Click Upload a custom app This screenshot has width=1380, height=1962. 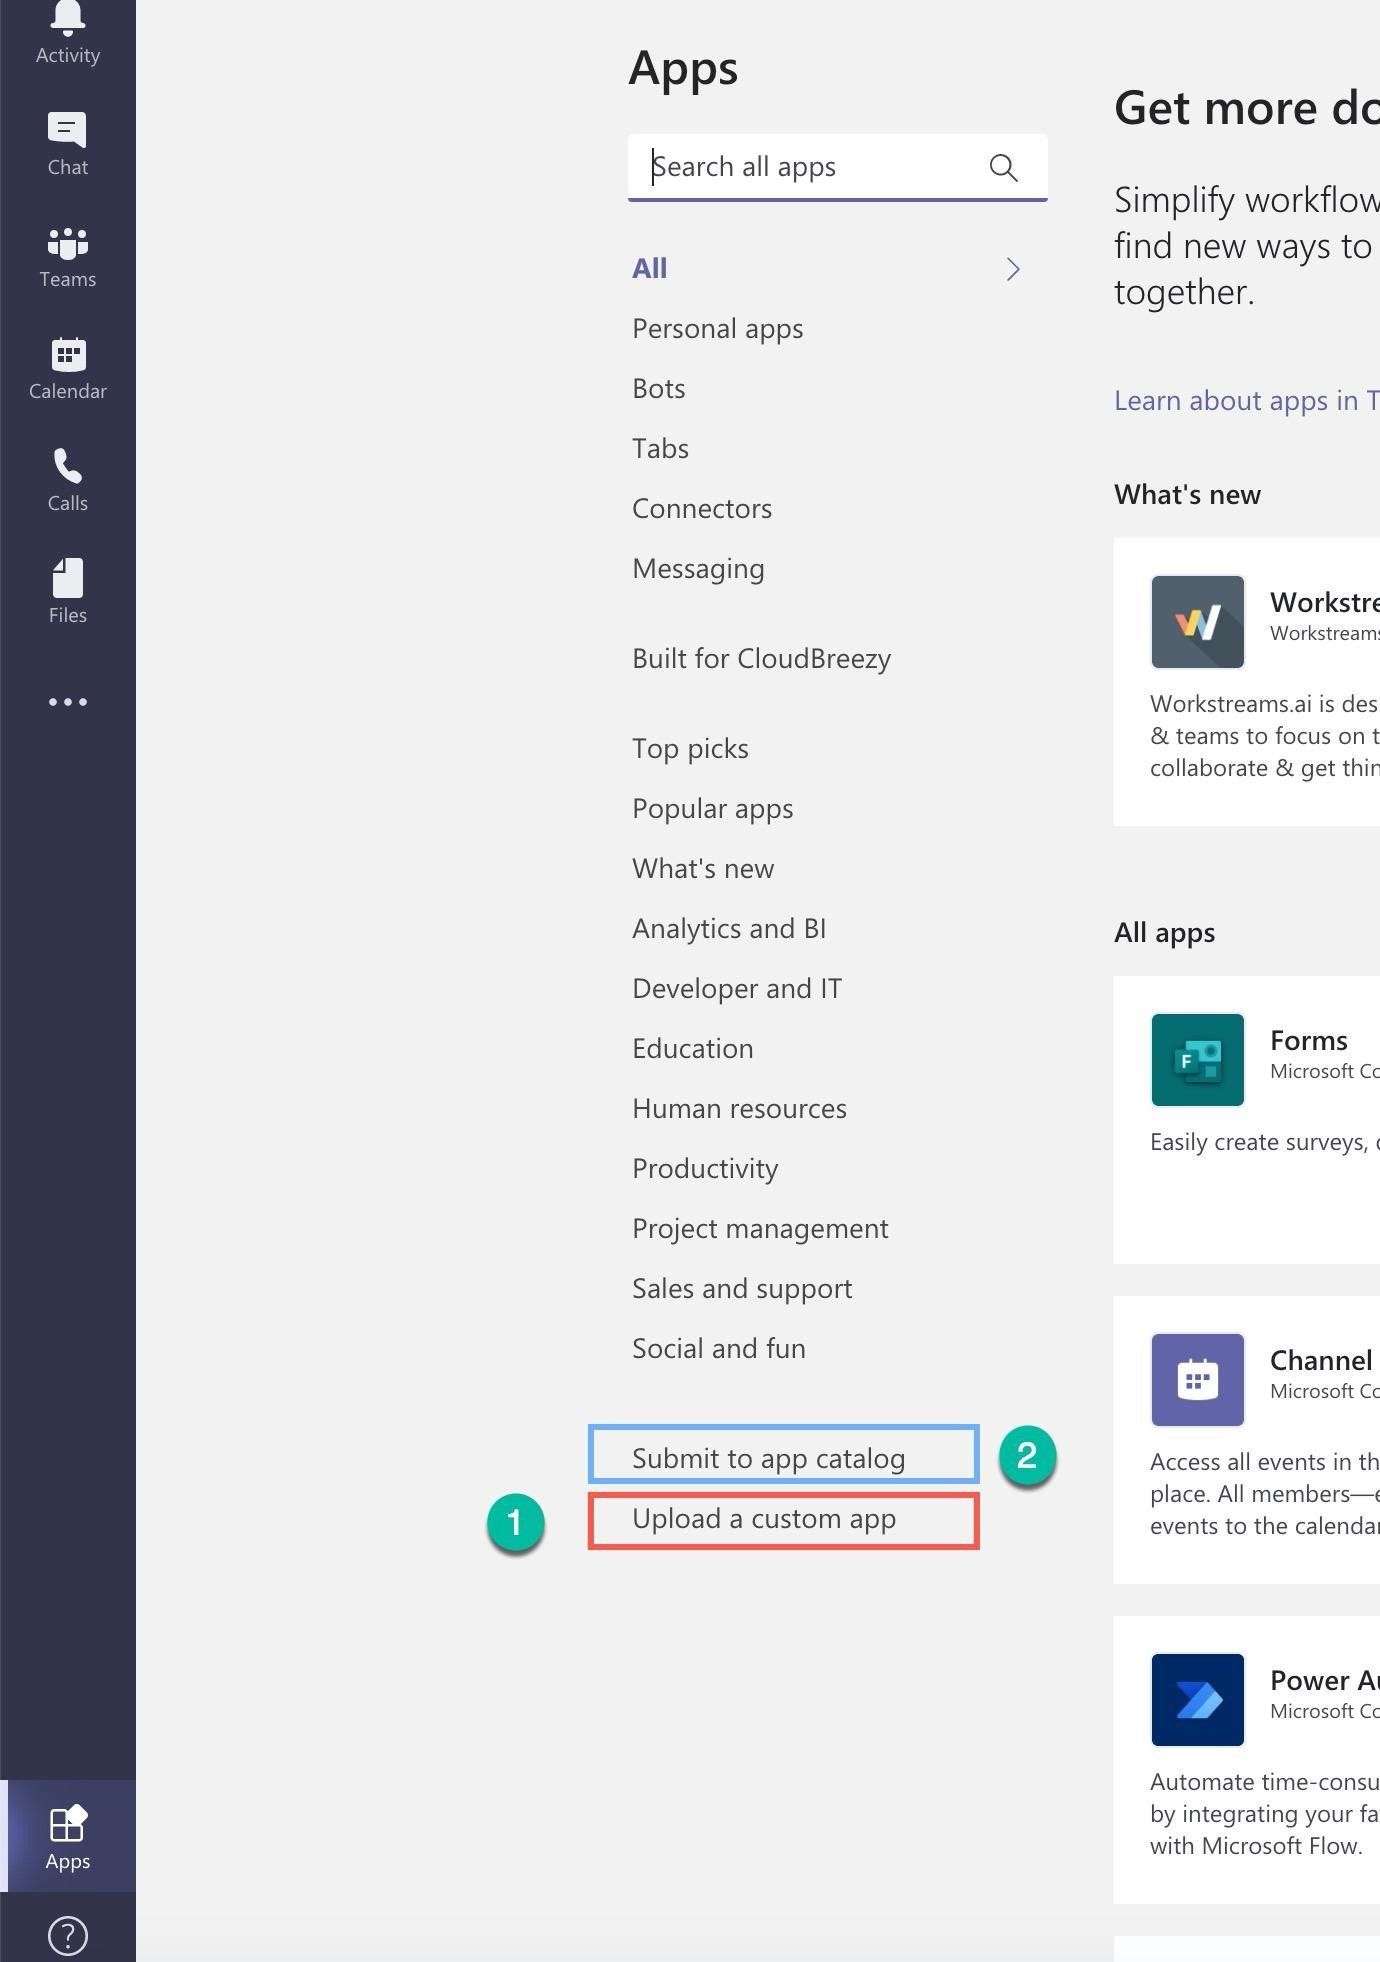(x=764, y=1519)
